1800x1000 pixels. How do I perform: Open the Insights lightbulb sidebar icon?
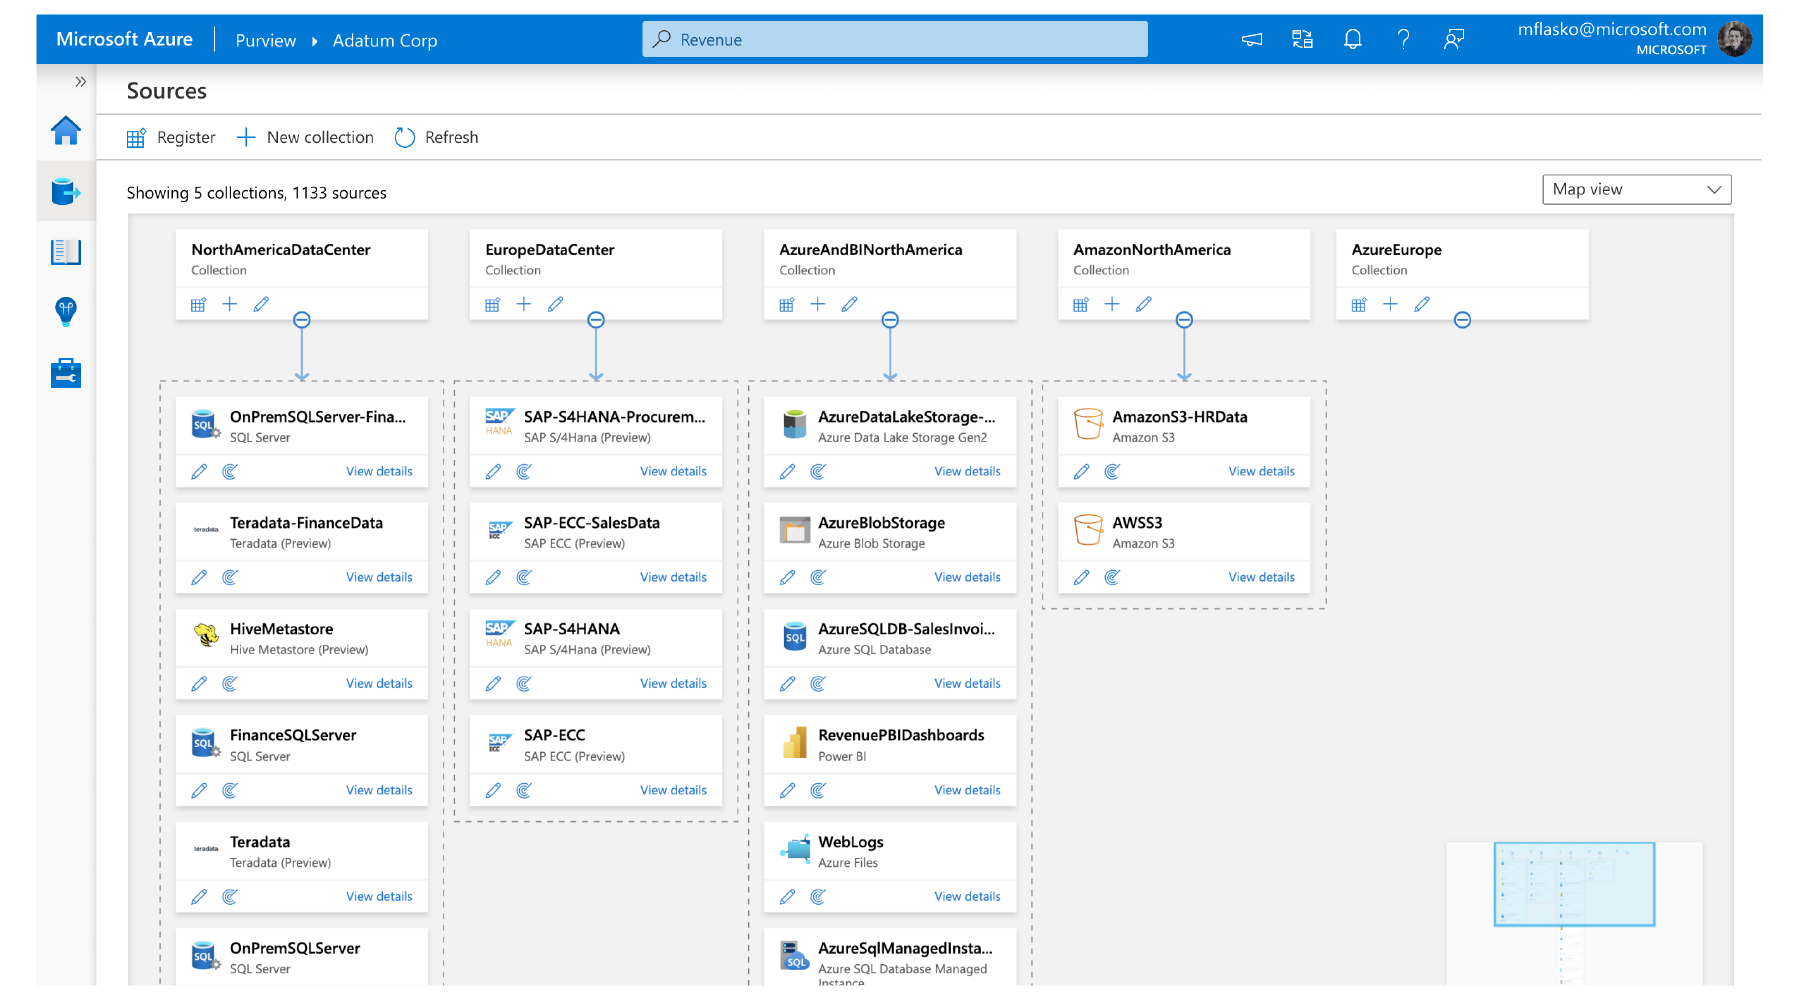pyautogui.click(x=66, y=312)
